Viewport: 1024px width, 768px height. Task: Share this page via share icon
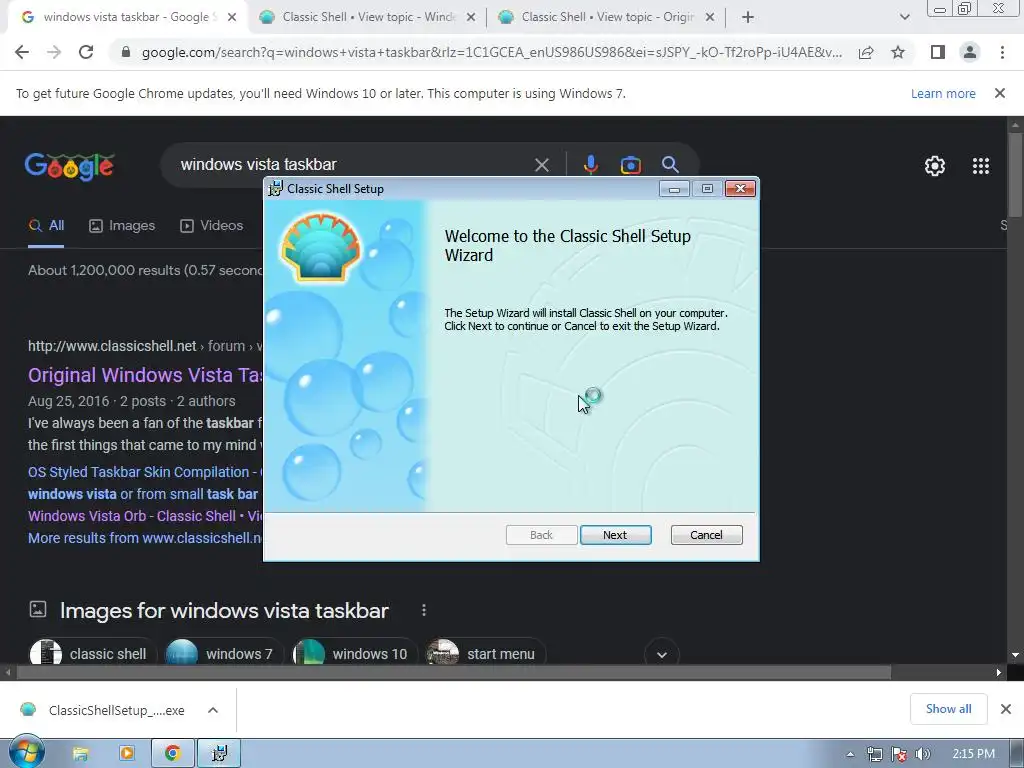pyautogui.click(x=866, y=53)
